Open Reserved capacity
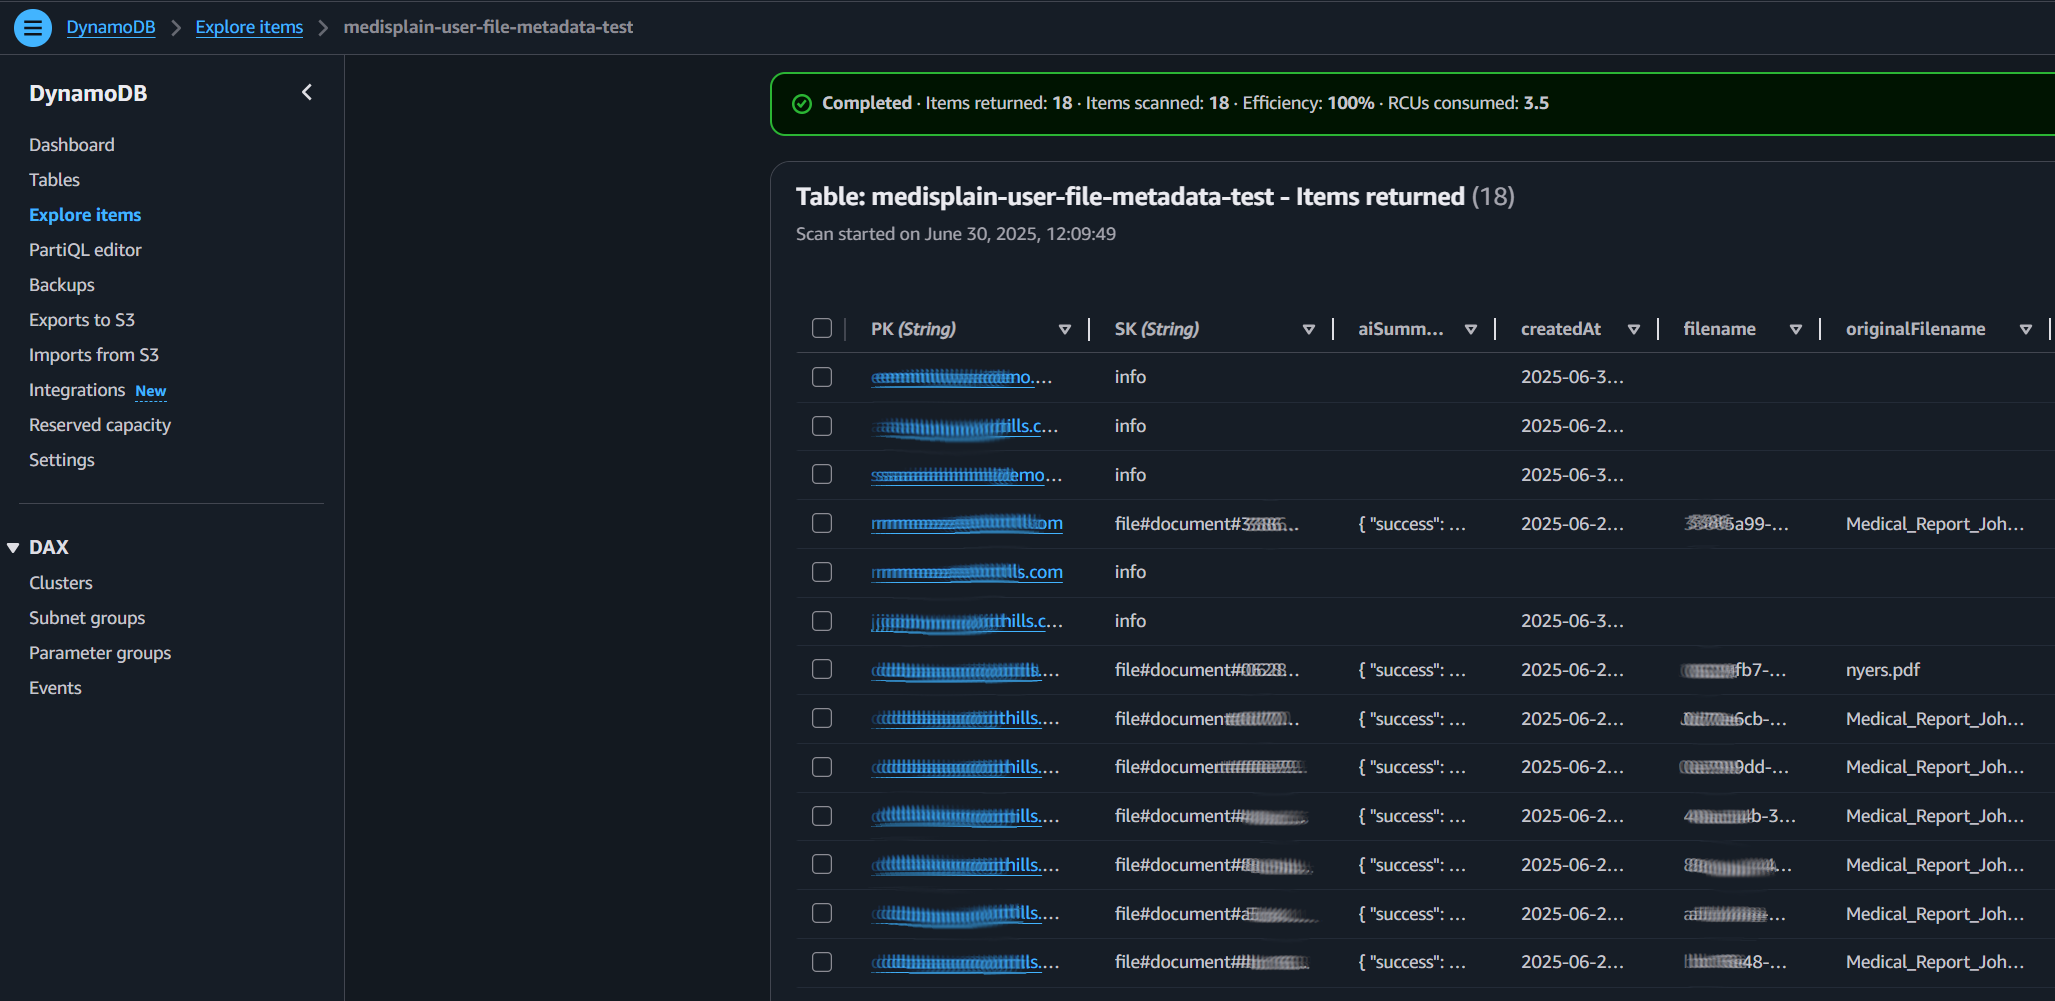This screenshot has height=1001, width=2055. (x=100, y=425)
